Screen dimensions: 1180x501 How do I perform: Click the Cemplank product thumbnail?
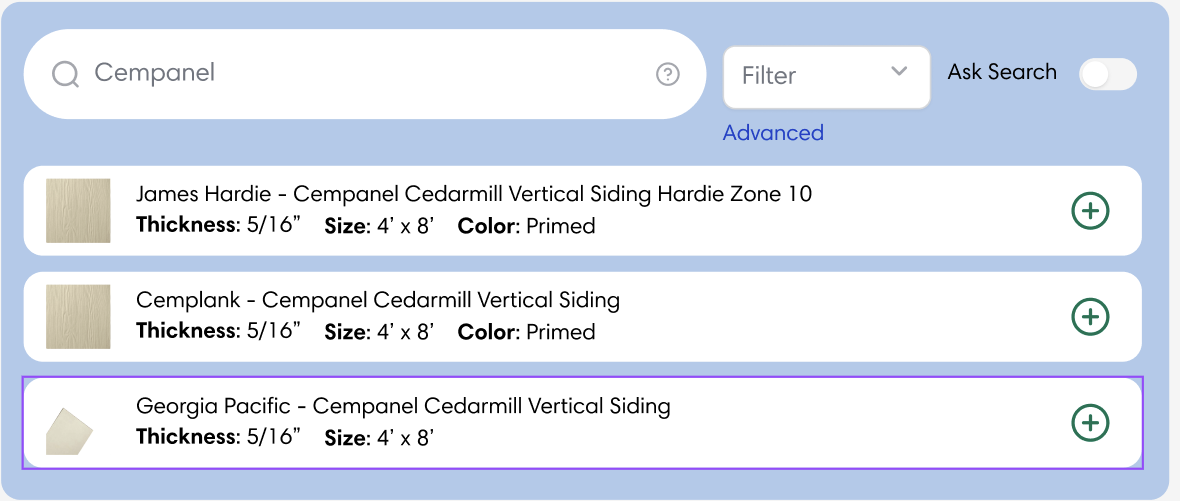tap(78, 317)
